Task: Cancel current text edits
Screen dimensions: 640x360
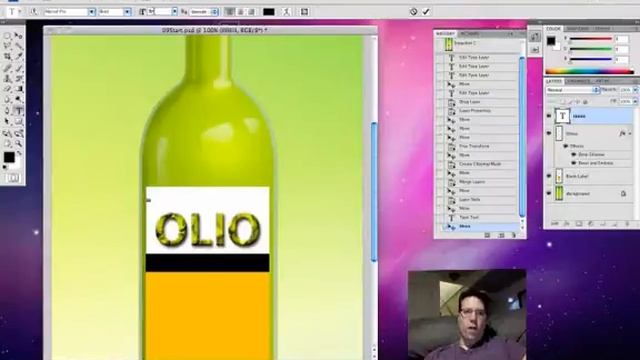Action: point(413,12)
